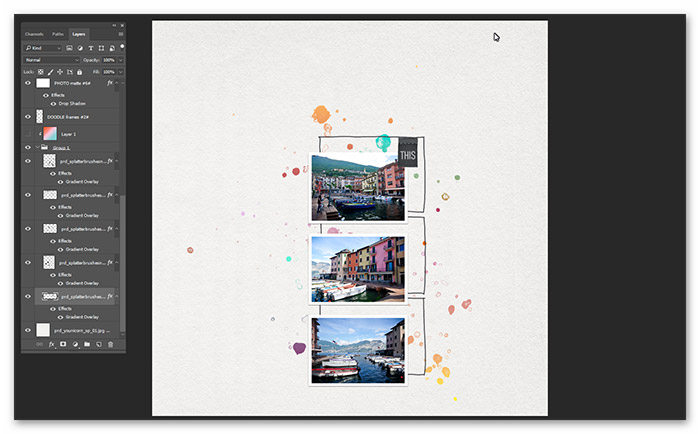700x434 pixels.
Task: Select the "DOODLE frames #2#" layer name
Action: tap(68, 117)
